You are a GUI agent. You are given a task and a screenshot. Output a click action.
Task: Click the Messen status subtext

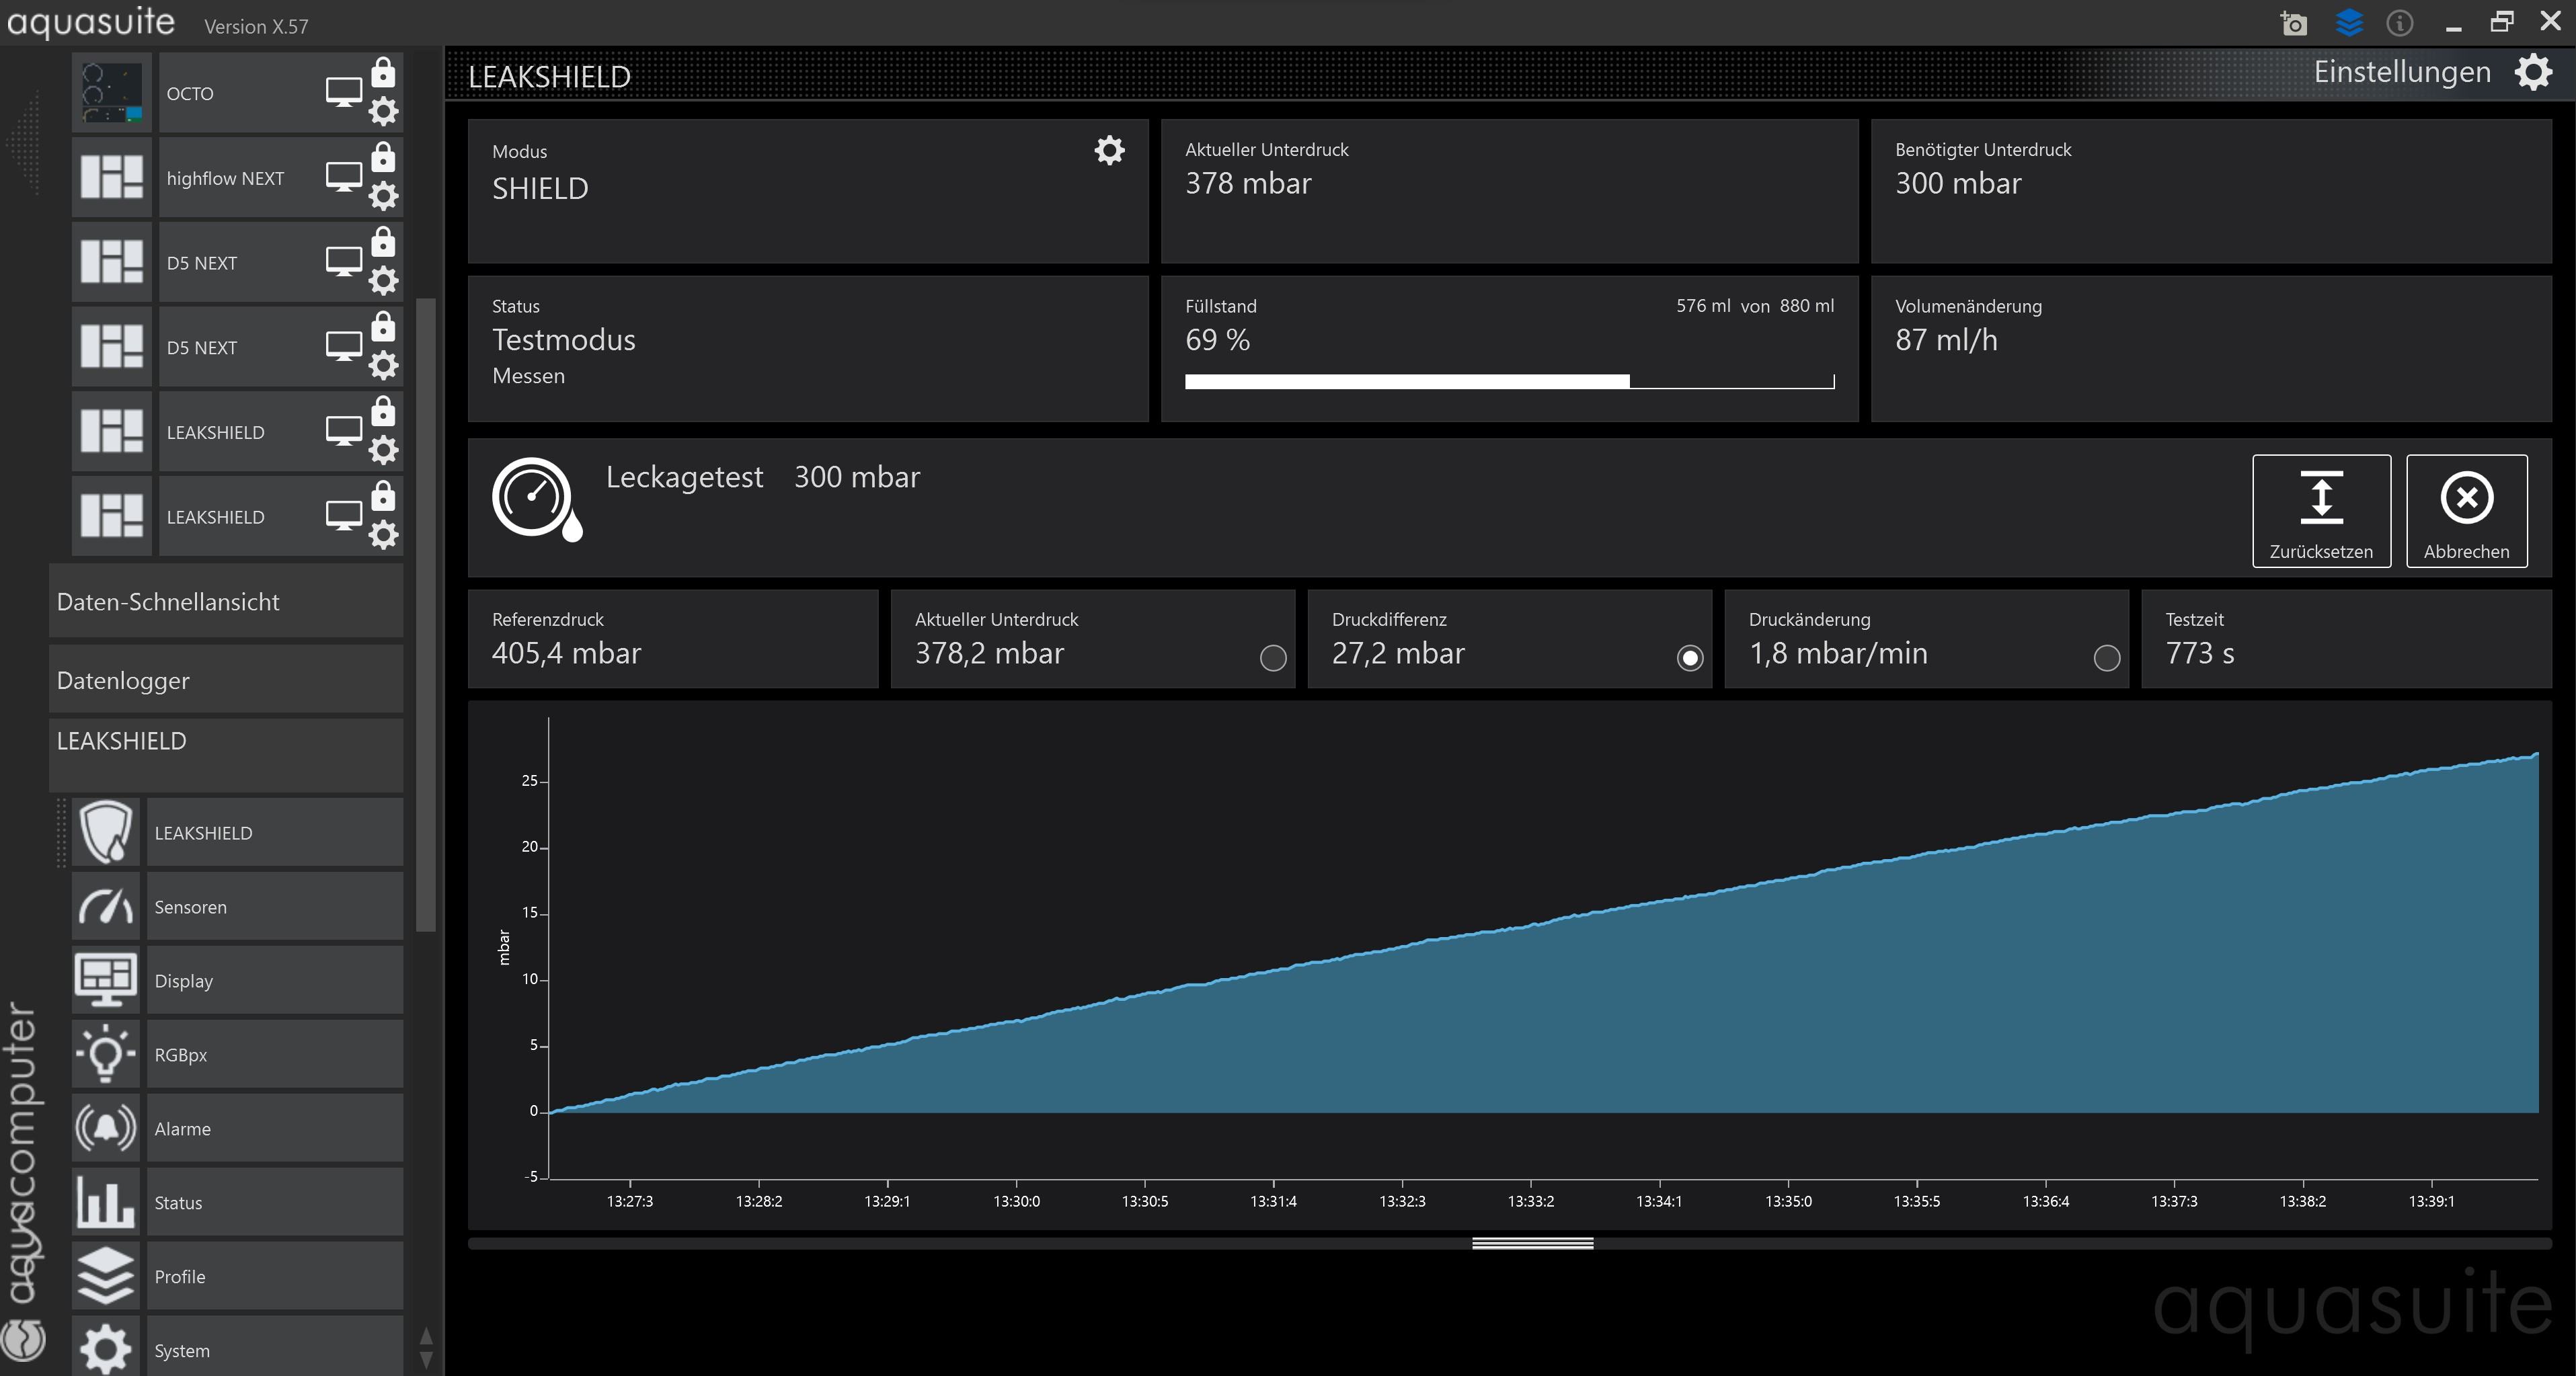[x=528, y=376]
